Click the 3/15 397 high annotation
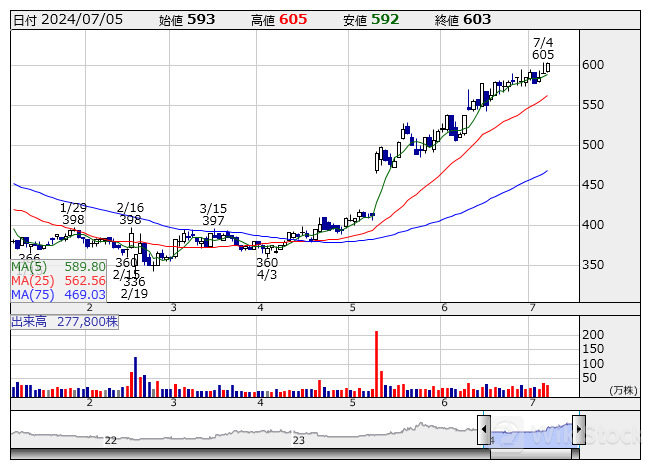The image size is (653, 470). [212, 214]
